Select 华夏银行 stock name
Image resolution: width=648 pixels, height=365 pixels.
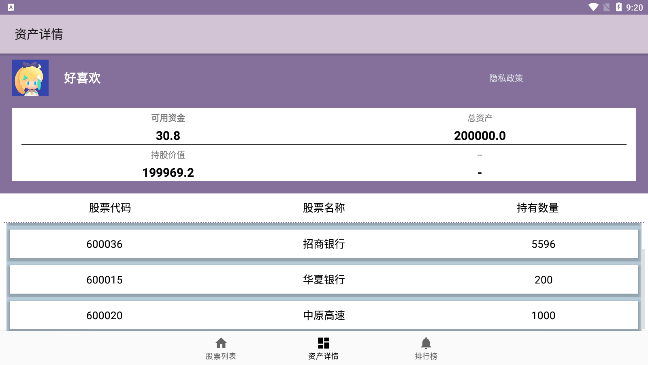(x=324, y=280)
